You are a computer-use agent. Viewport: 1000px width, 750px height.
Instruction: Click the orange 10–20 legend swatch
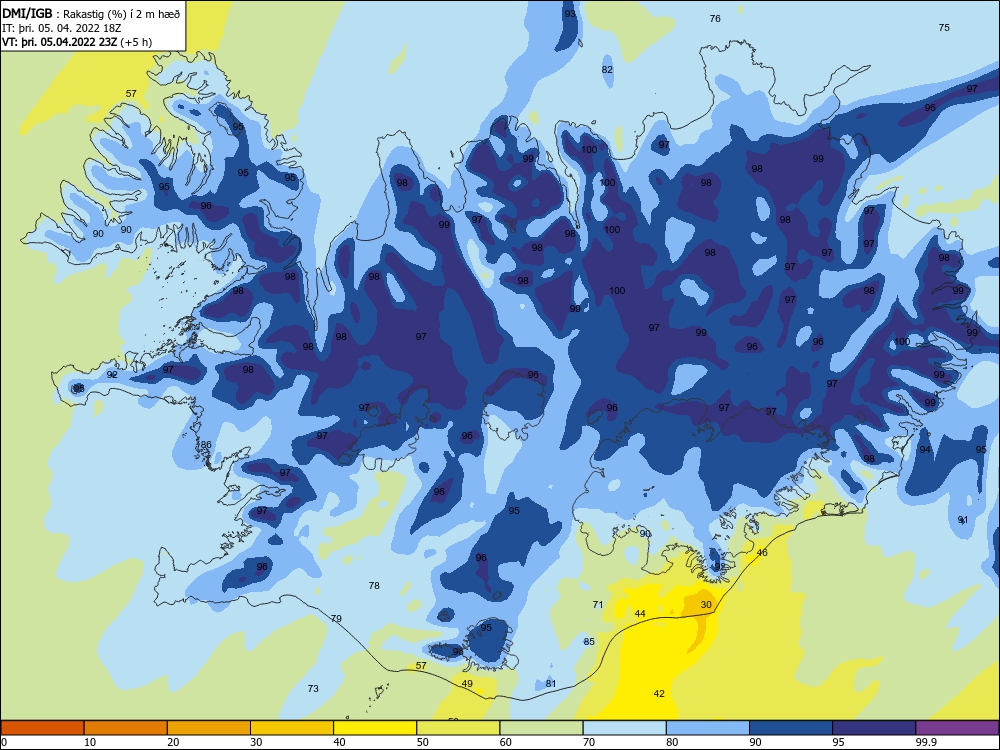tap(126, 728)
